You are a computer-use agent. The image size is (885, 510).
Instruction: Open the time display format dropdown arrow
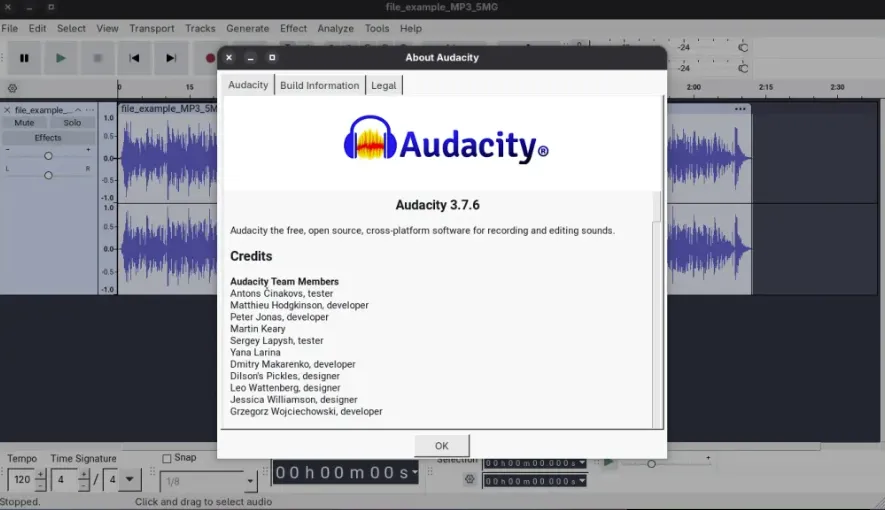click(415, 472)
